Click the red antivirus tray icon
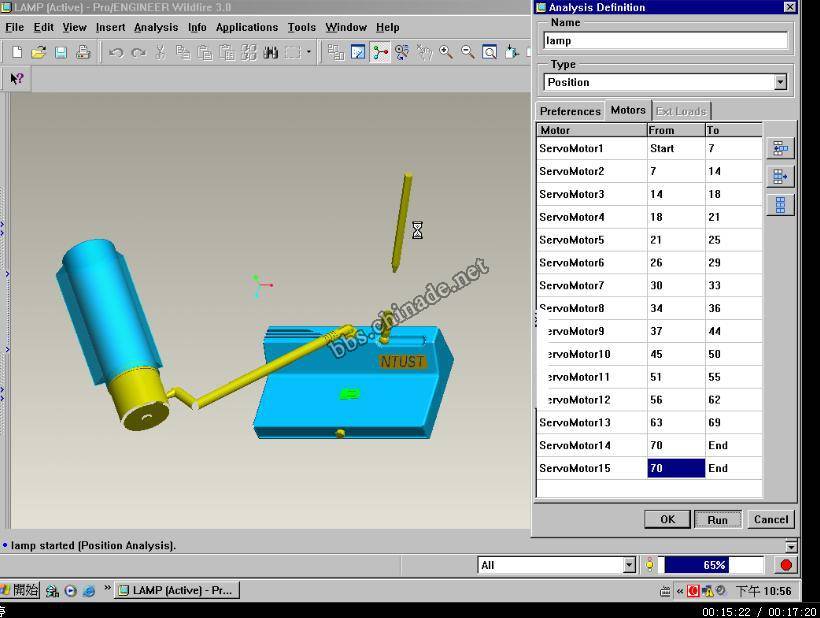Screen dimensions: 820x618 [693, 591]
